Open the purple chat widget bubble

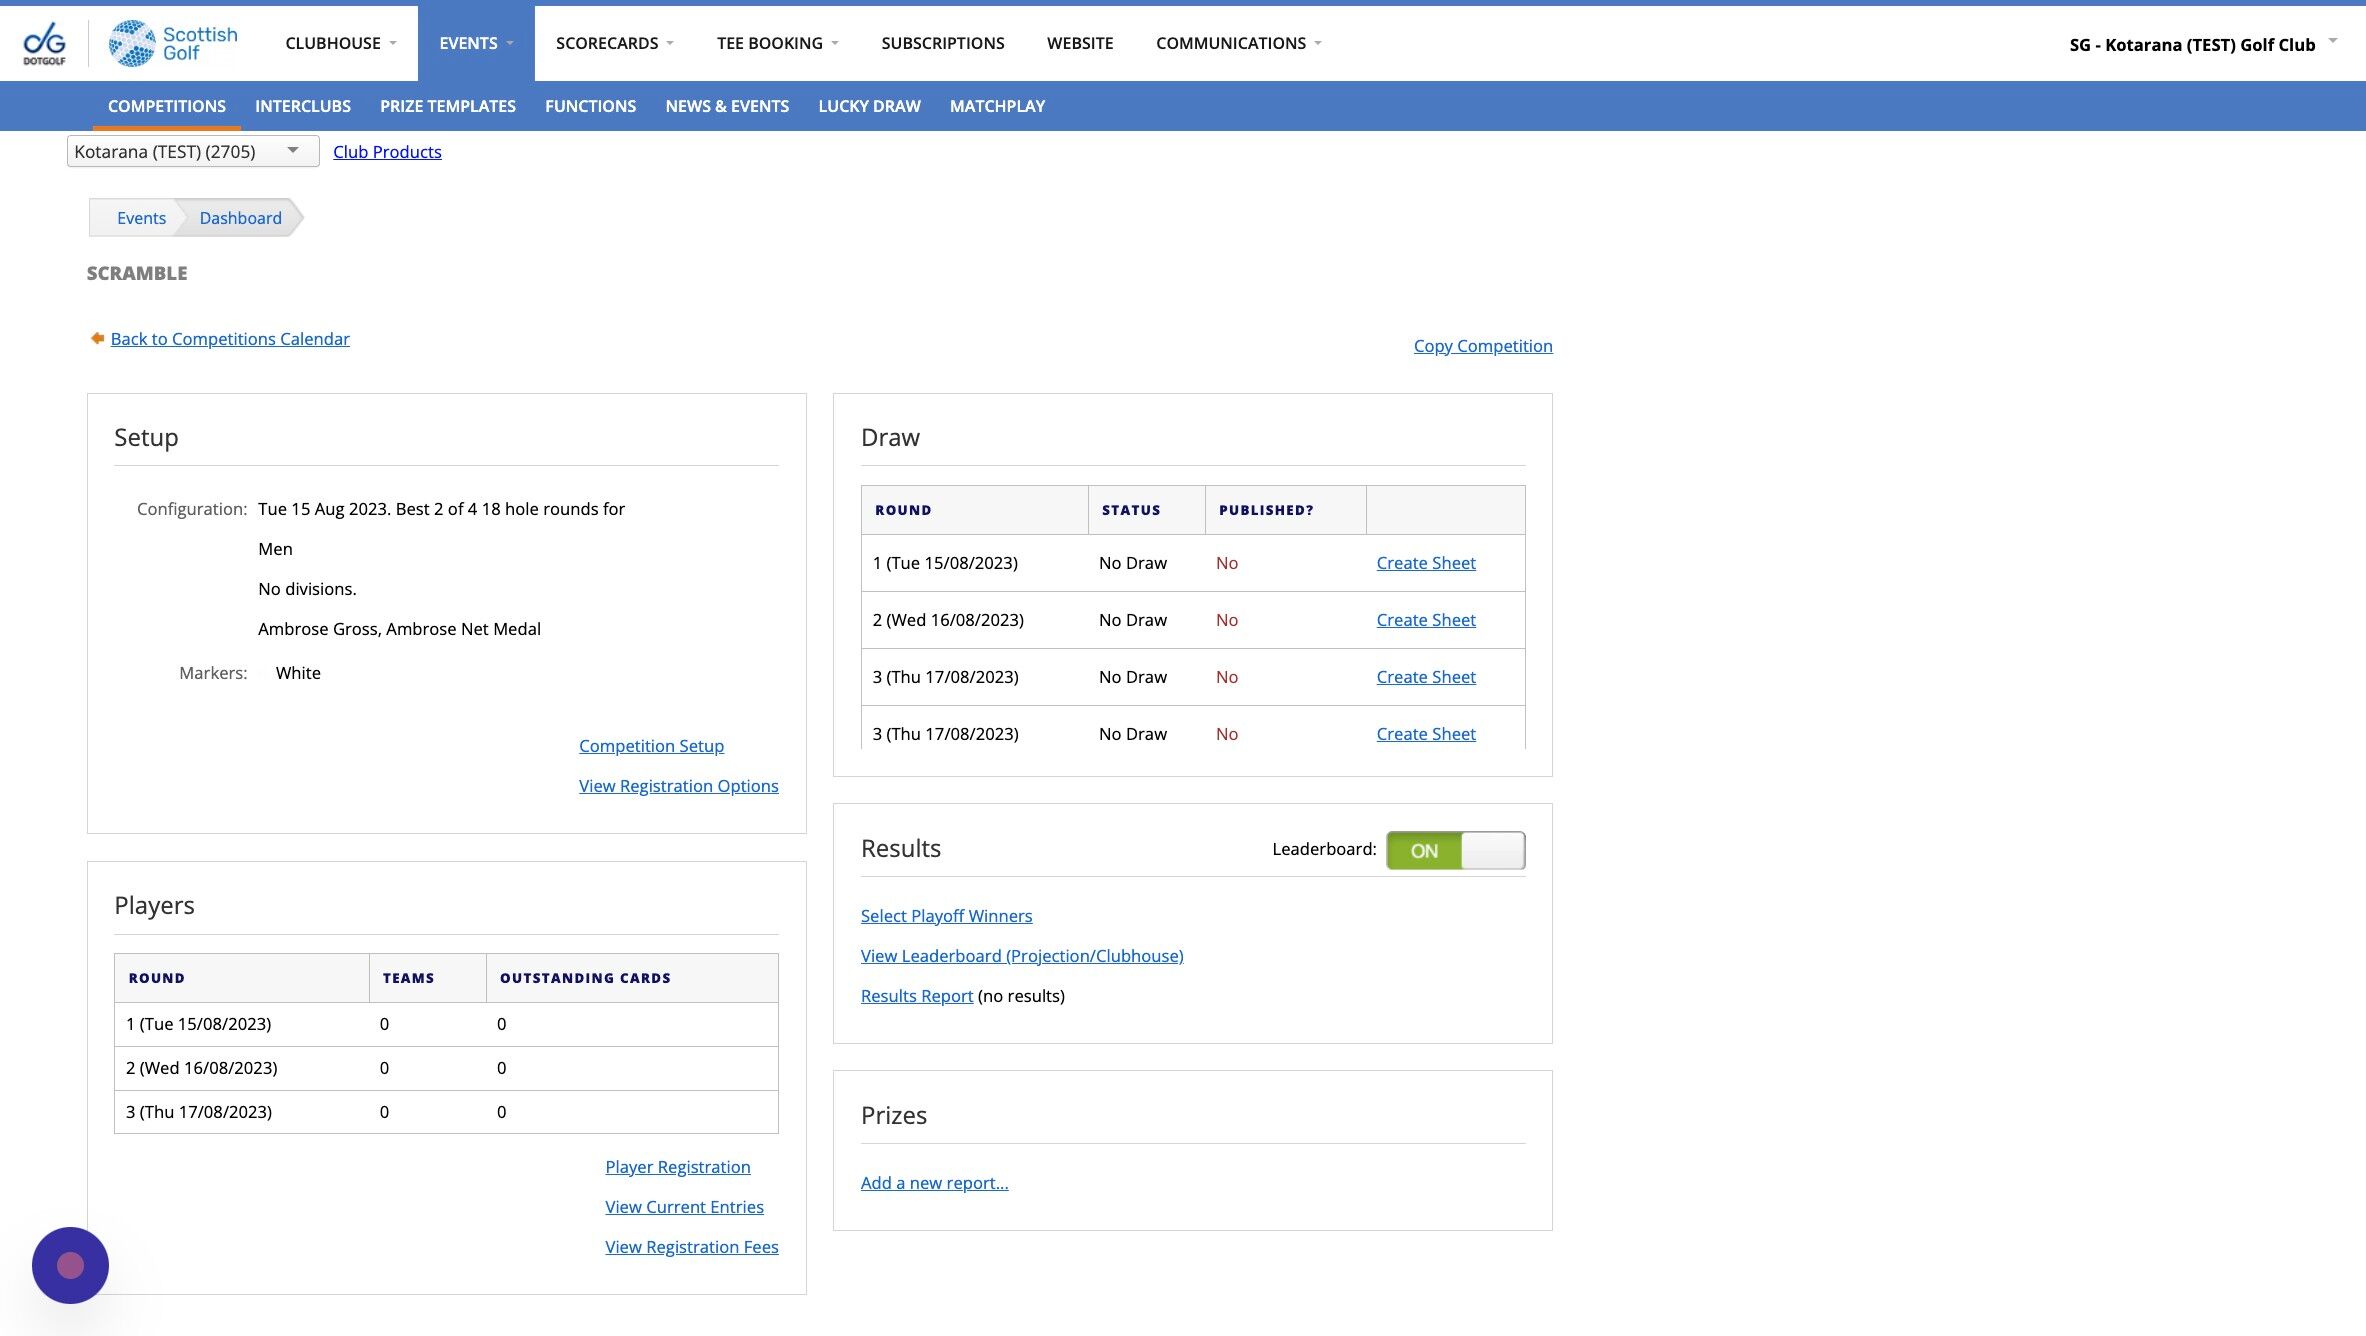pos(70,1265)
